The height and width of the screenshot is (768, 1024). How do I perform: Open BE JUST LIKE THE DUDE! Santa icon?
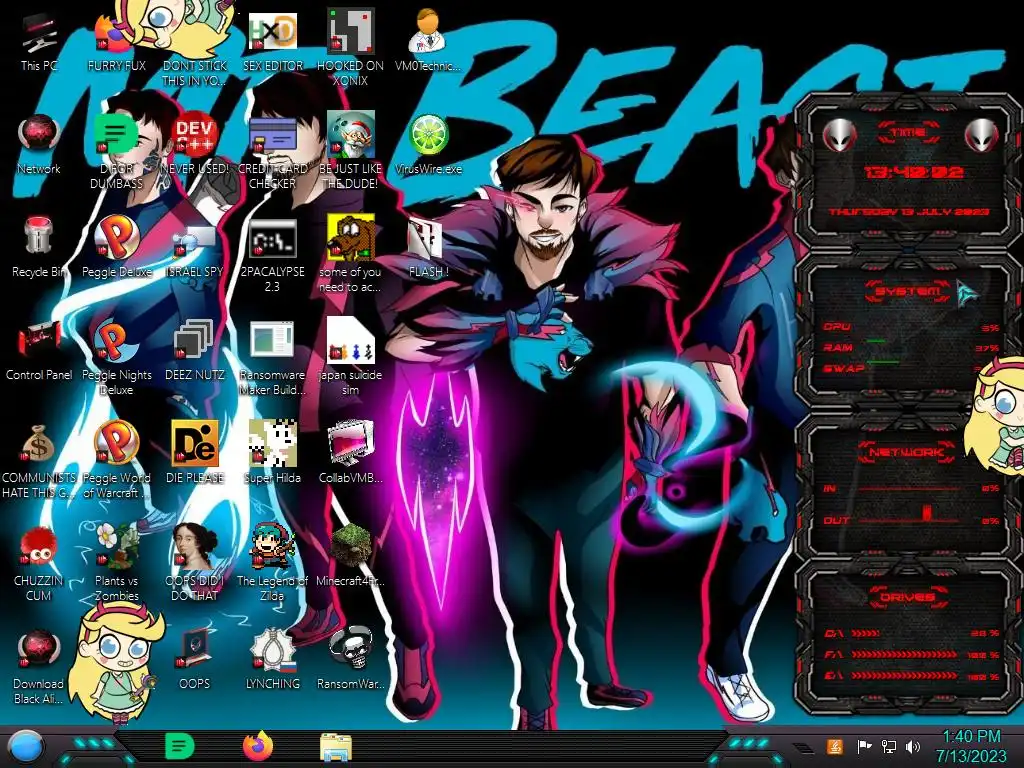(x=351, y=150)
